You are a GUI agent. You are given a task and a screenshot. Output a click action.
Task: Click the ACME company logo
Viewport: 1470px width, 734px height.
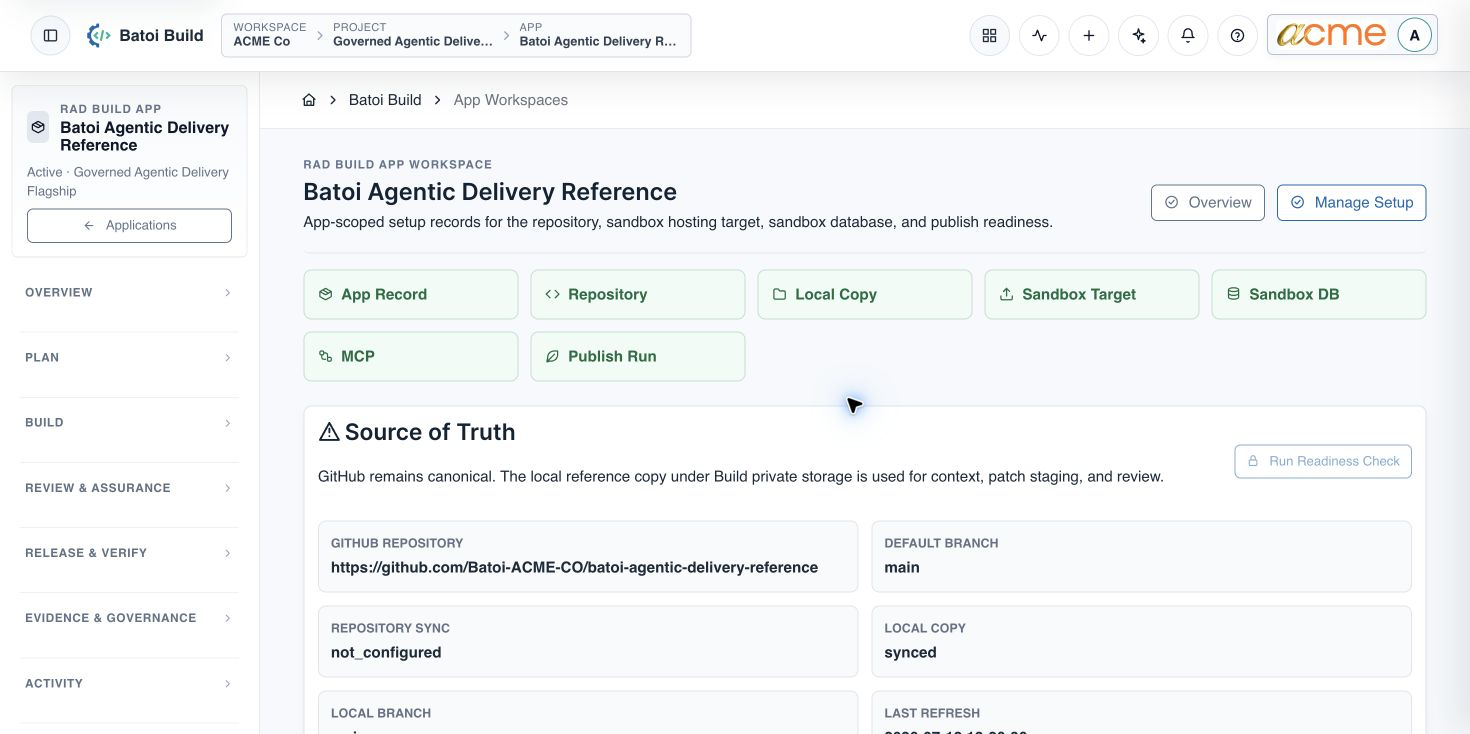1331,34
